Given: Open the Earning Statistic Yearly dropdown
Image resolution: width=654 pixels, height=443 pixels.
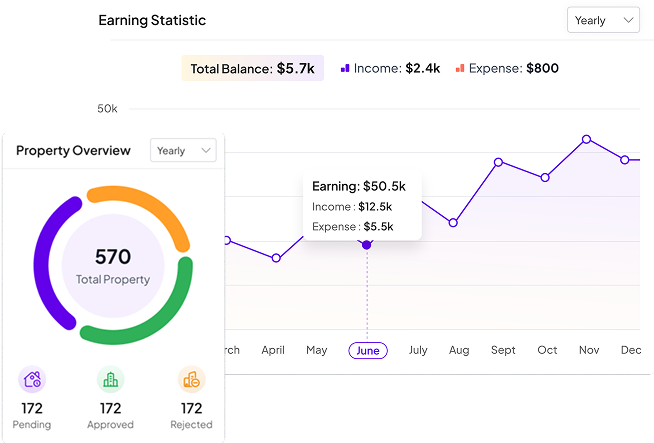Looking at the screenshot, I should click(603, 20).
